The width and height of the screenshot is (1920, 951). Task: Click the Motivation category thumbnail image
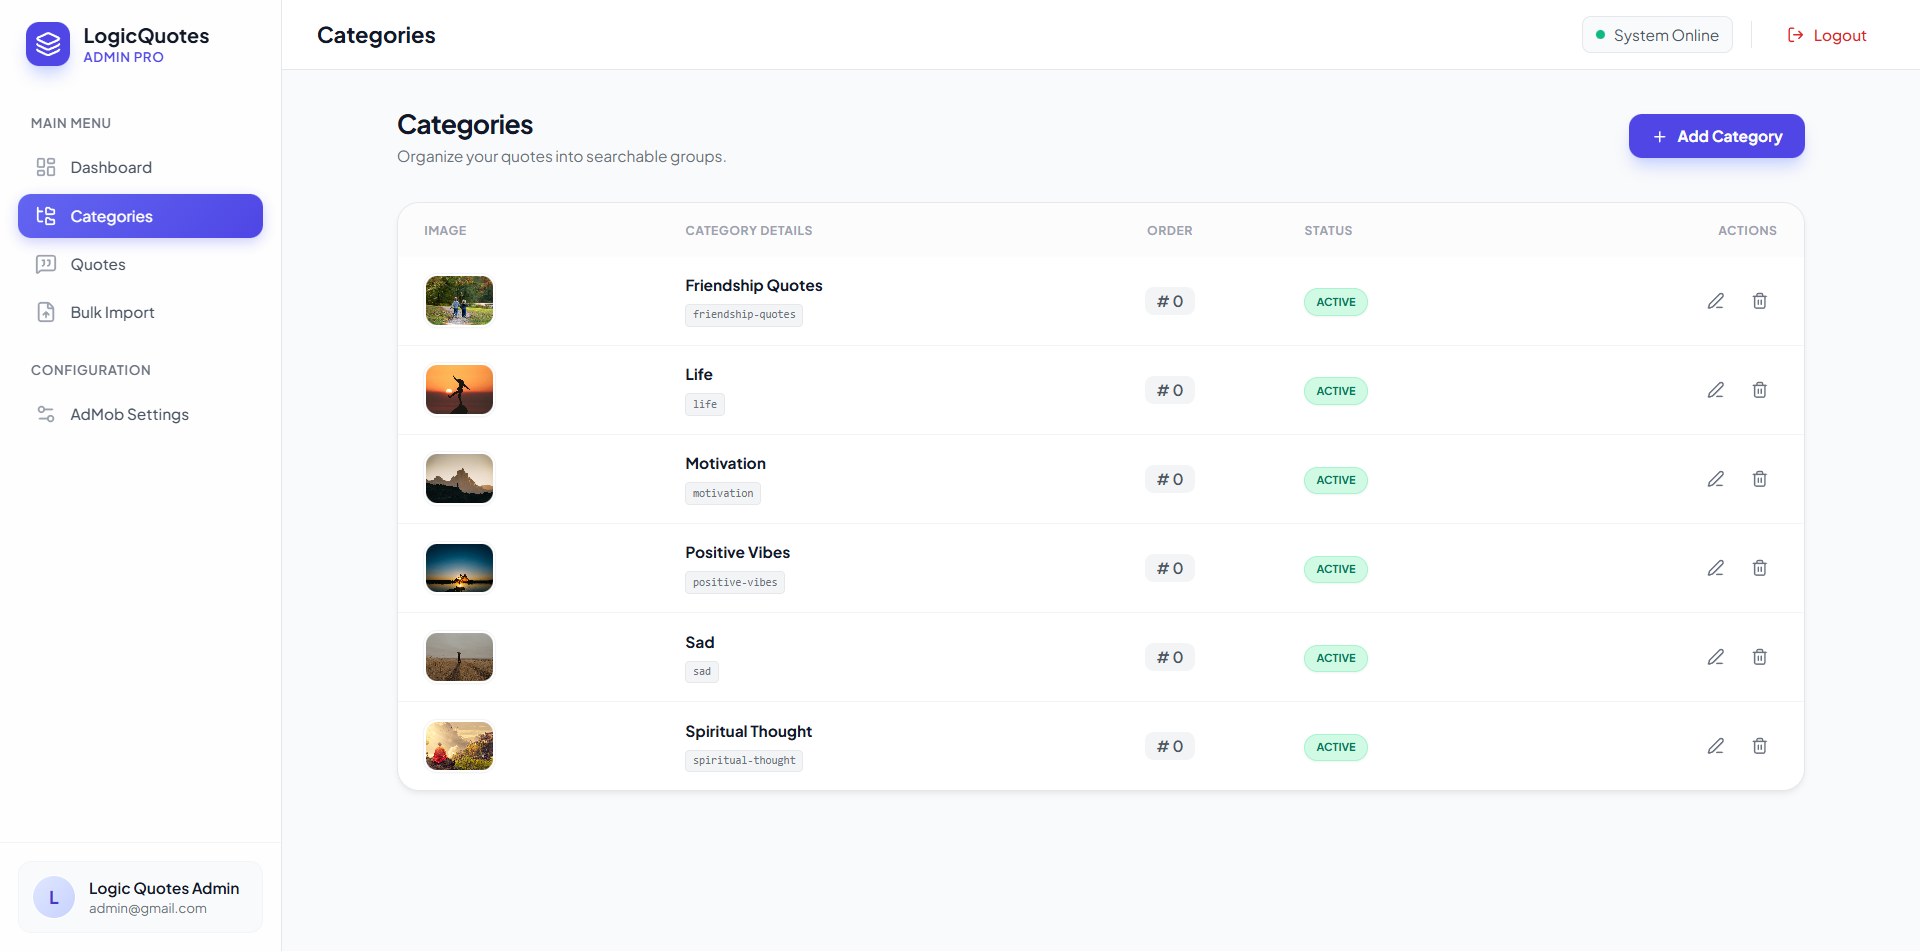click(459, 478)
